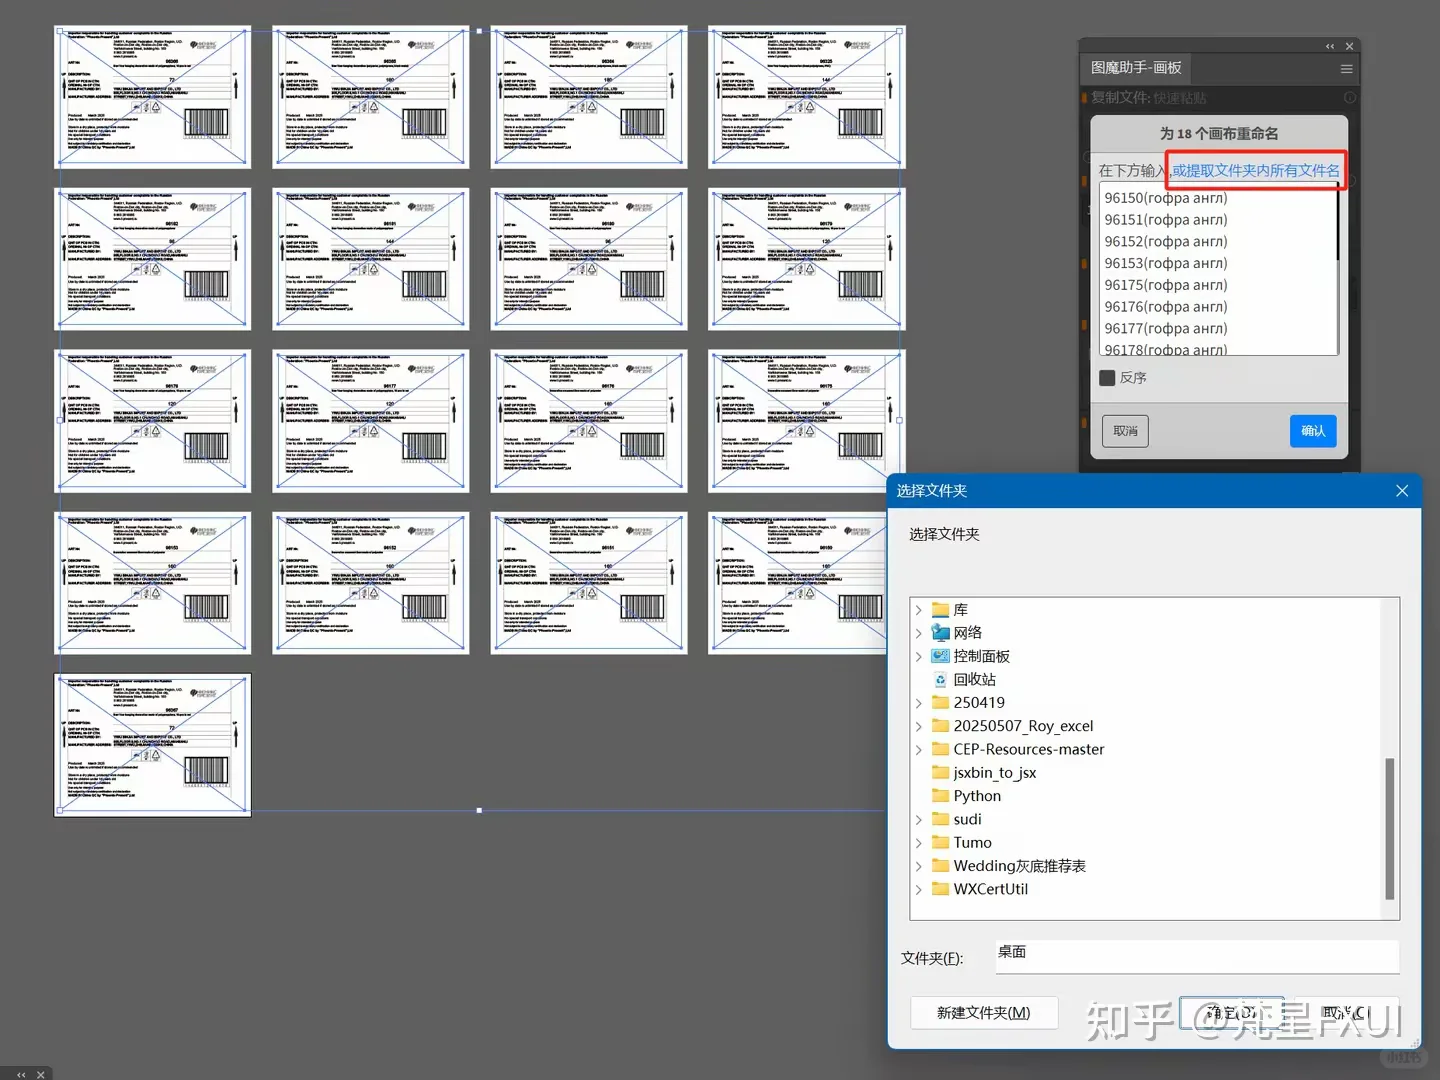This screenshot has height=1080, width=1440.
Task: Expand the WXCertUtil folder node
Action: pyautogui.click(x=919, y=889)
